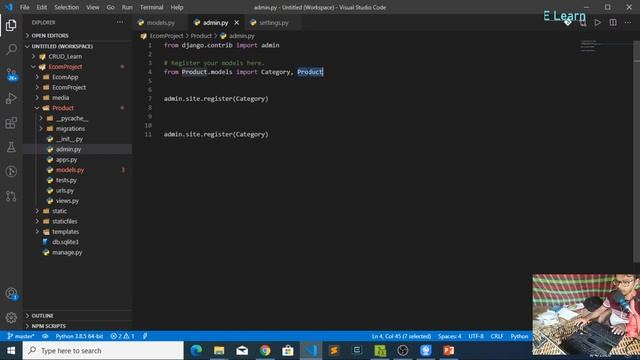The image size is (640, 360).
Task: Split the editor to the right
Action: (613, 23)
